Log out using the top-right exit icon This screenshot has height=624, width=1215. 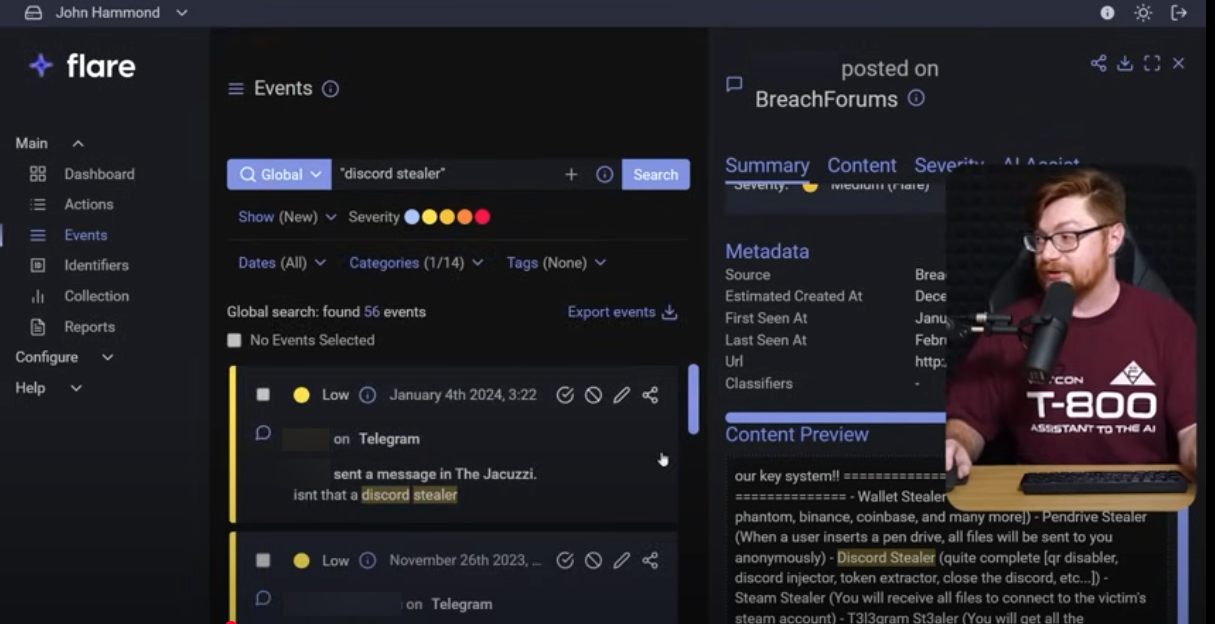coord(1179,13)
